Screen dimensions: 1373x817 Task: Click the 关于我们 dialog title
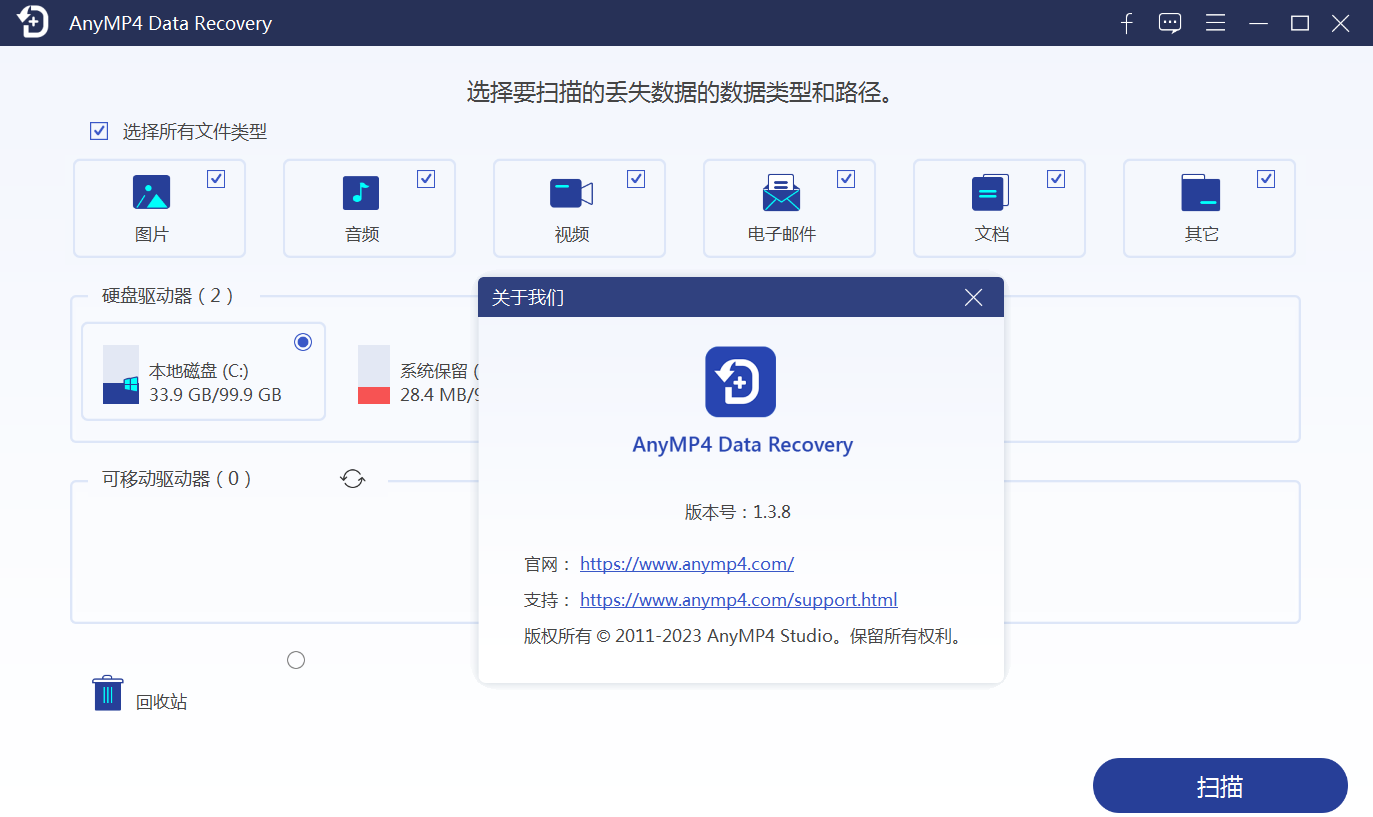click(528, 298)
